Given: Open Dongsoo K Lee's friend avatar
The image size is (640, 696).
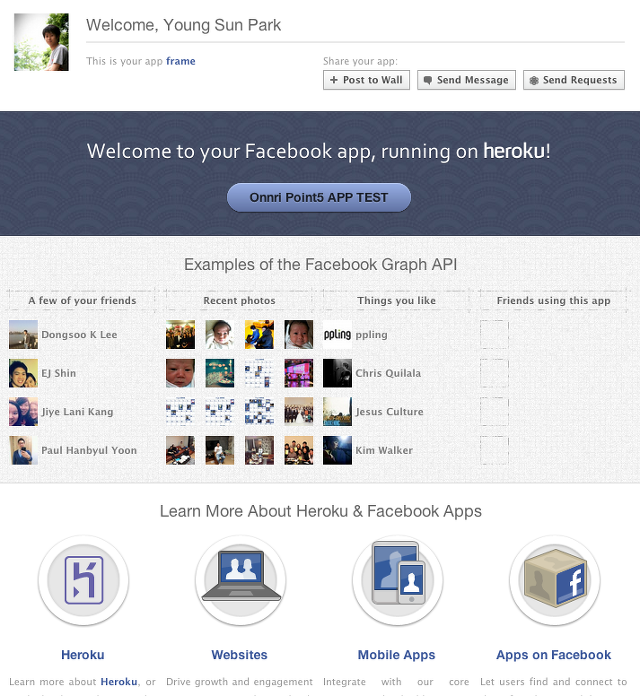Looking at the screenshot, I should [x=23, y=335].
